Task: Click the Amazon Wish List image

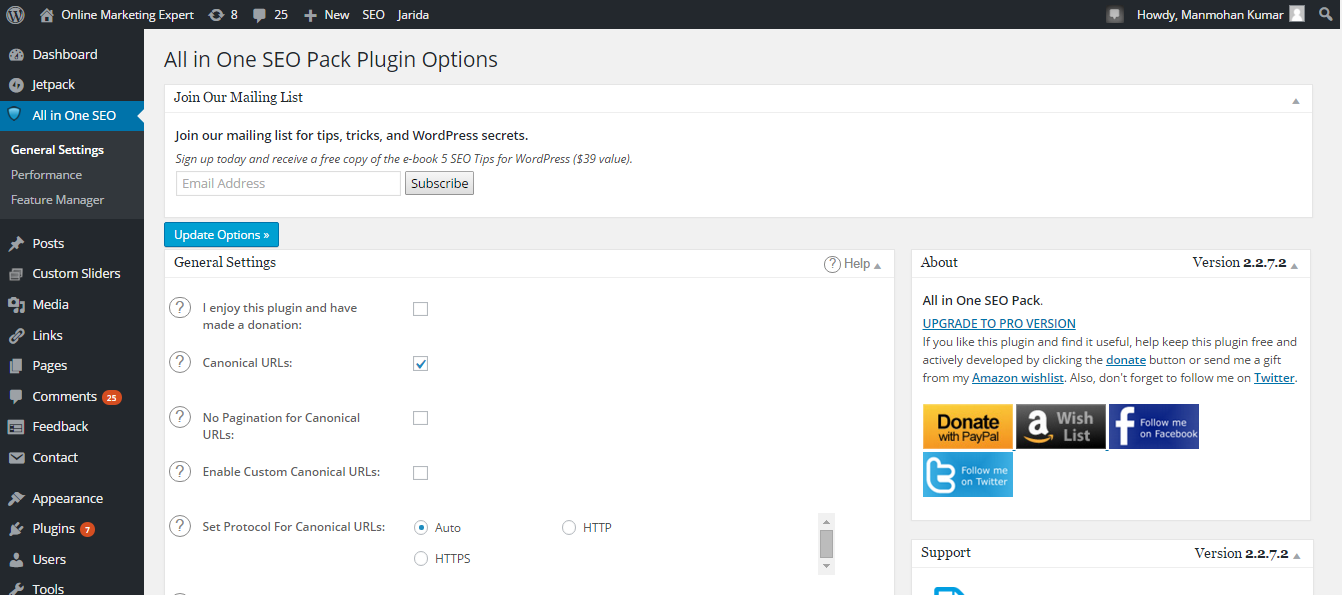Action: coord(1061,427)
